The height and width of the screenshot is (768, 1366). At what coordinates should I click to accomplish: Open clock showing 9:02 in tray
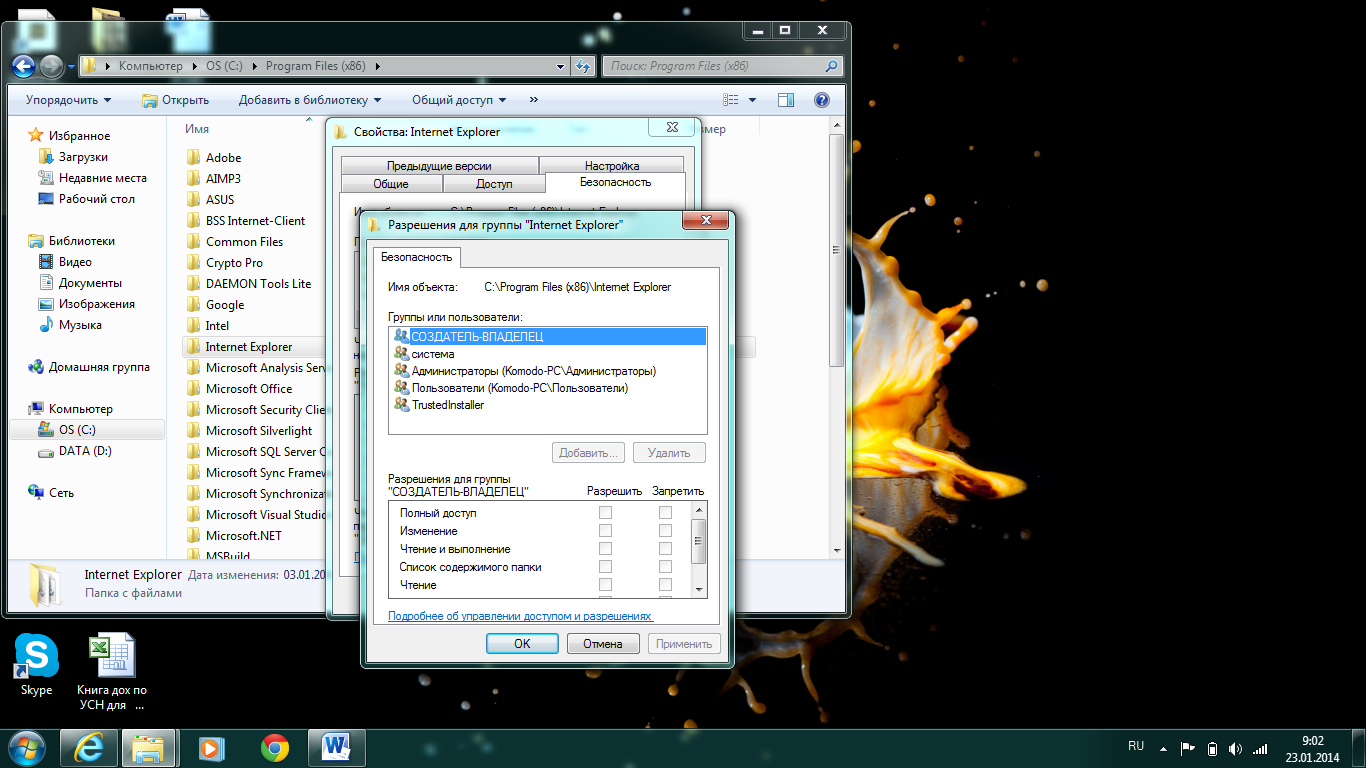pyautogui.click(x=1312, y=748)
